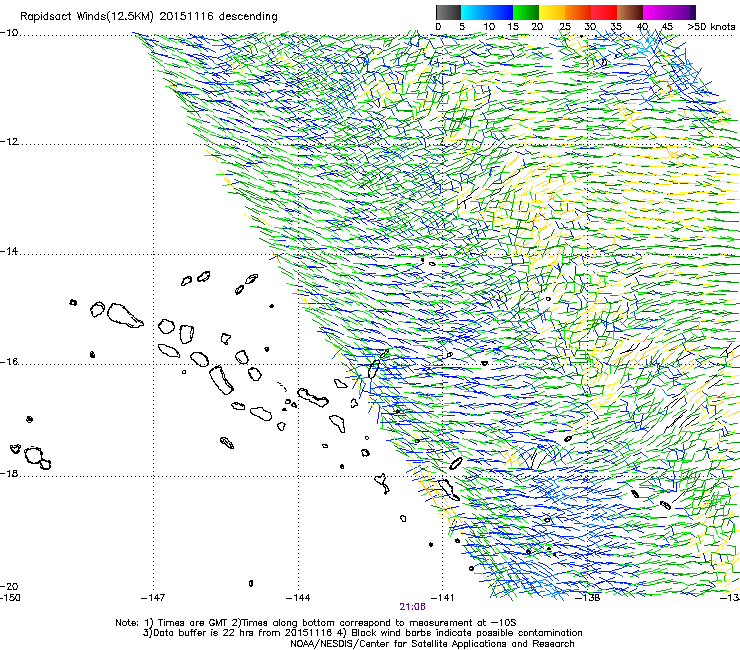Click the yellow 20-25 knots legend swatch

click(x=552, y=12)
